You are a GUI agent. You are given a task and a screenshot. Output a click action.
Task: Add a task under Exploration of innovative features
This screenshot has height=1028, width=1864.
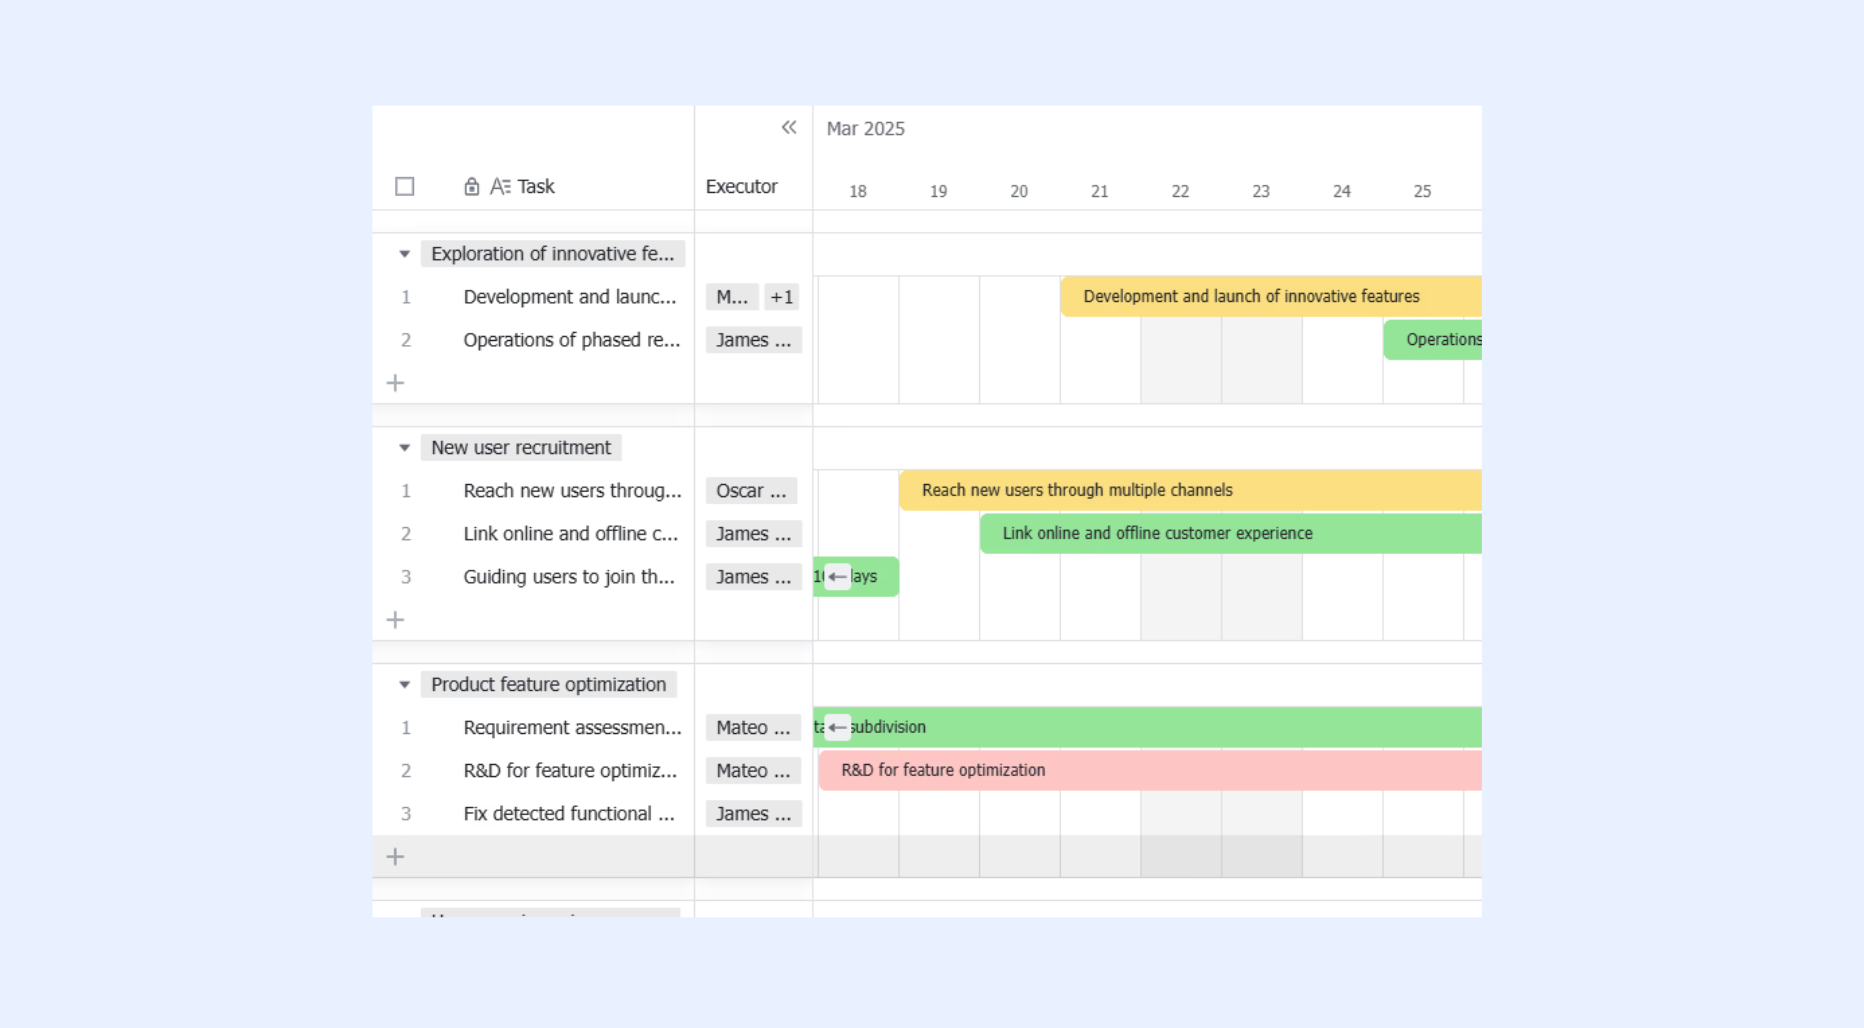pyautogui.click(x=395, y=383)
